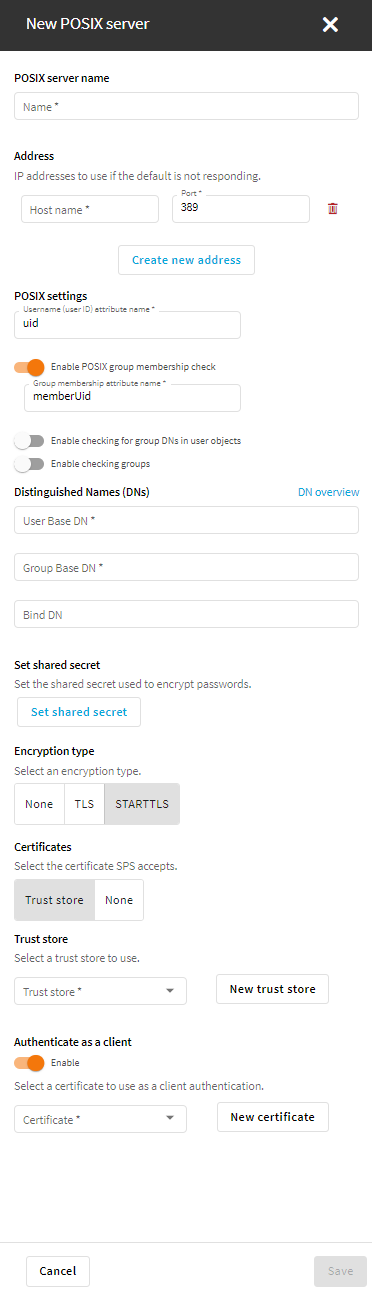The width and height of the screenshot is (372, 1297).
Task: Choose None as encryption type
Action: (x=40, y=804)
